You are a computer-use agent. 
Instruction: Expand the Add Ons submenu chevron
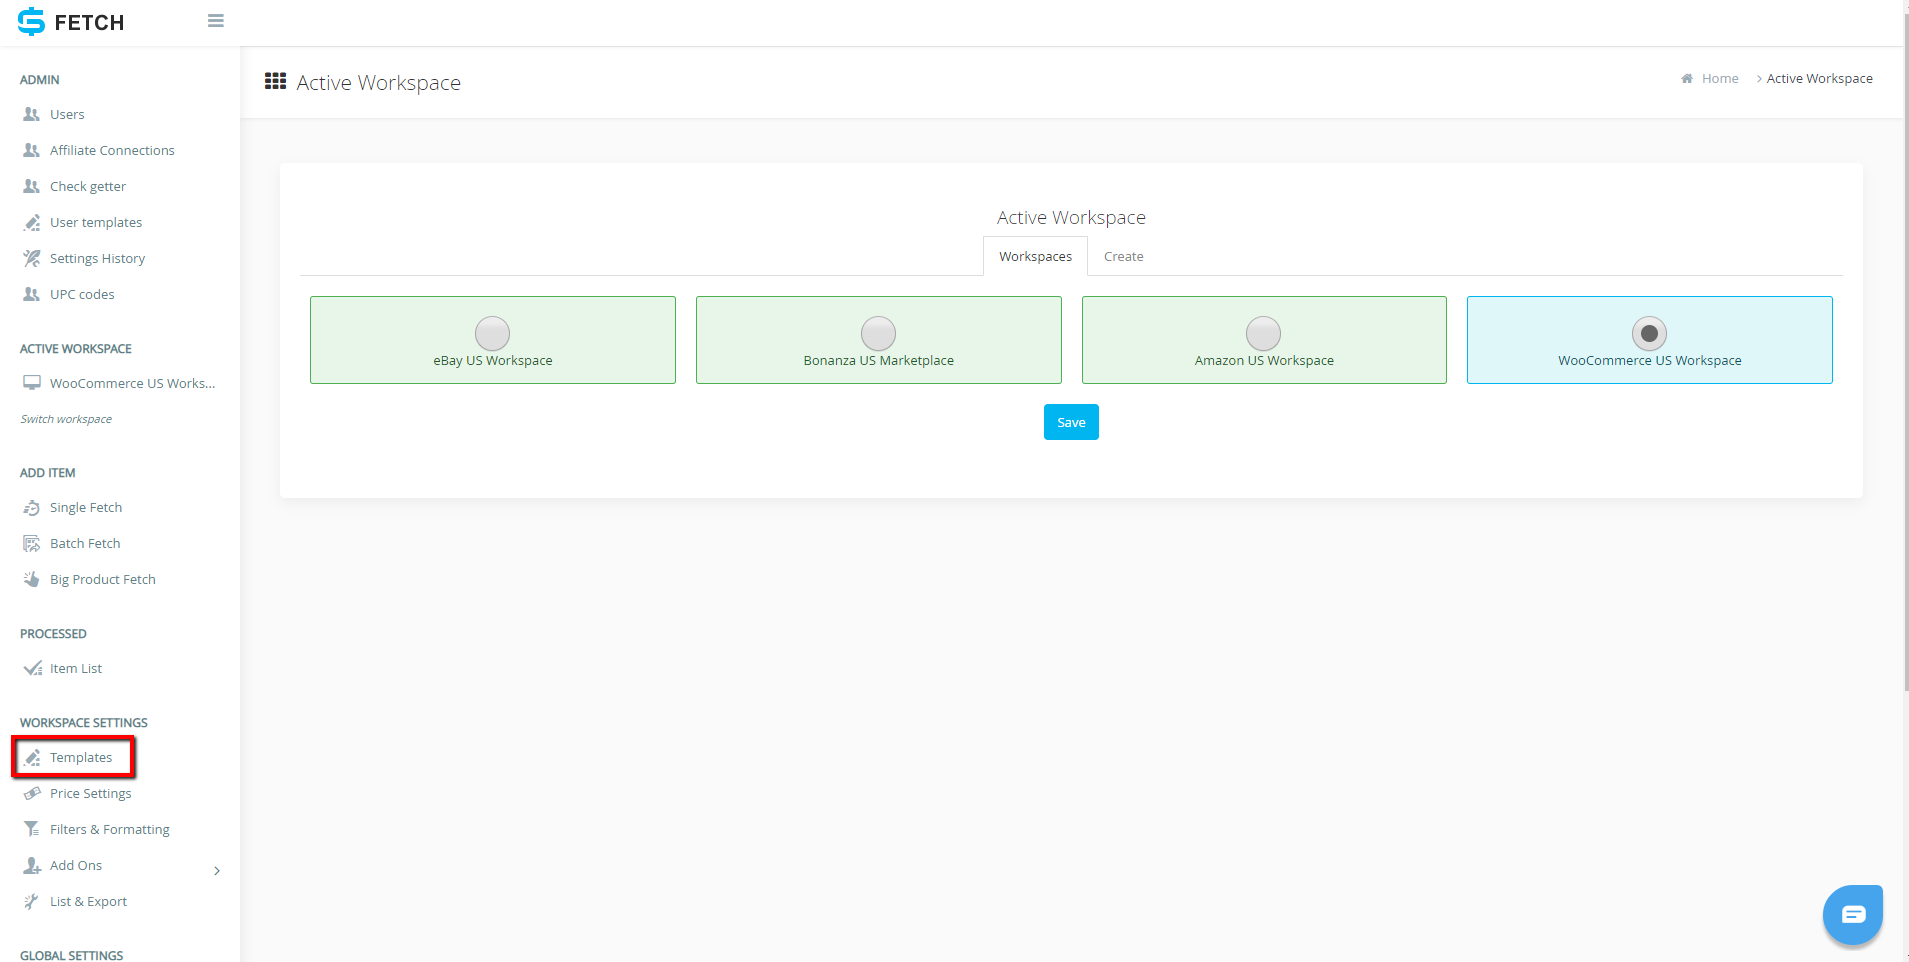pos(217,871)
